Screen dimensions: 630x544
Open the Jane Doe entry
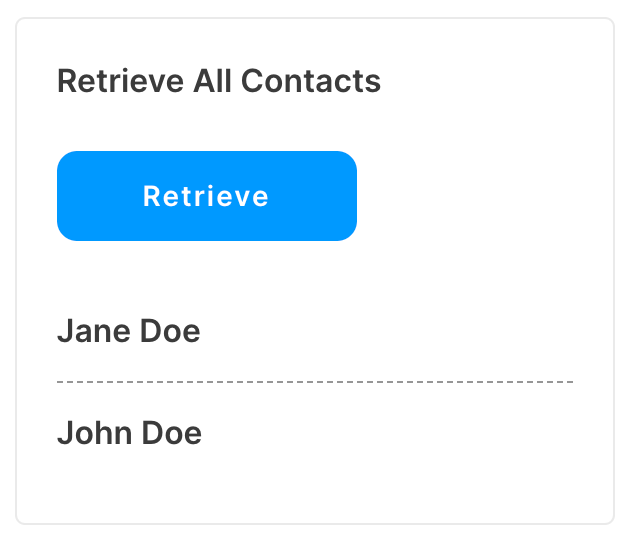pos(129,331)
